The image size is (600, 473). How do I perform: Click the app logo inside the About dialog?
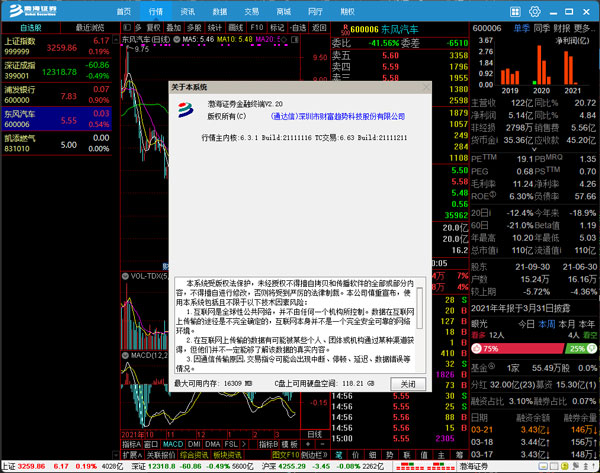click(186, 110)
